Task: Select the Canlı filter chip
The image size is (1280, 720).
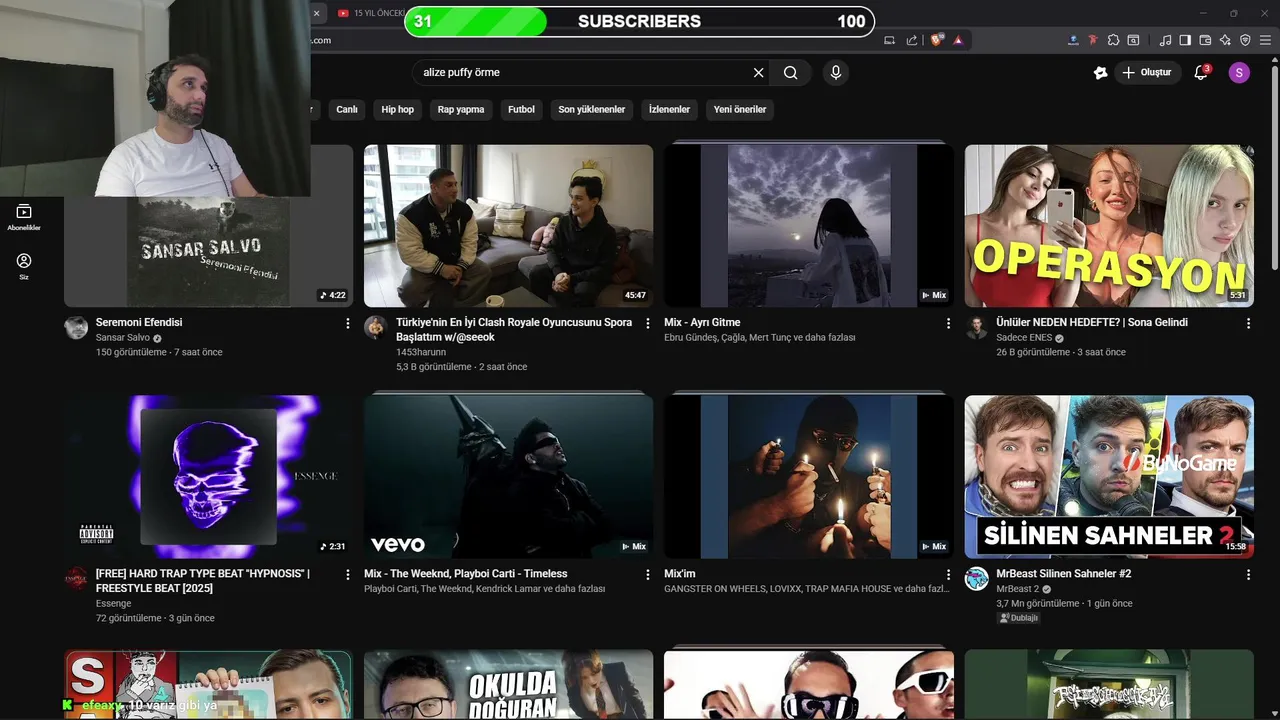Action: coord(347,110)
